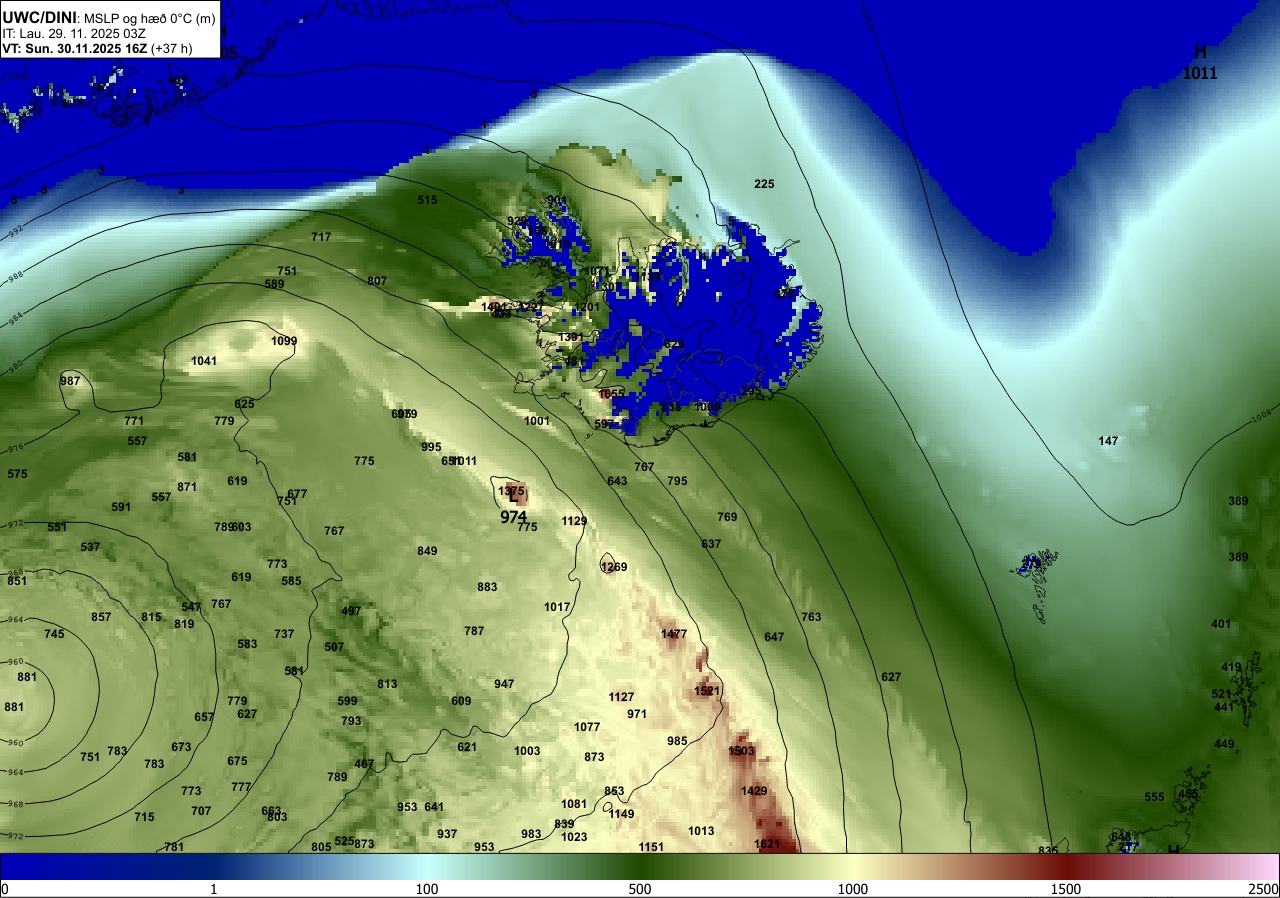Click the '769' height value
The height and width of the screenshot is (898, 1280).
pyautogui.click(x=727, y=517)
